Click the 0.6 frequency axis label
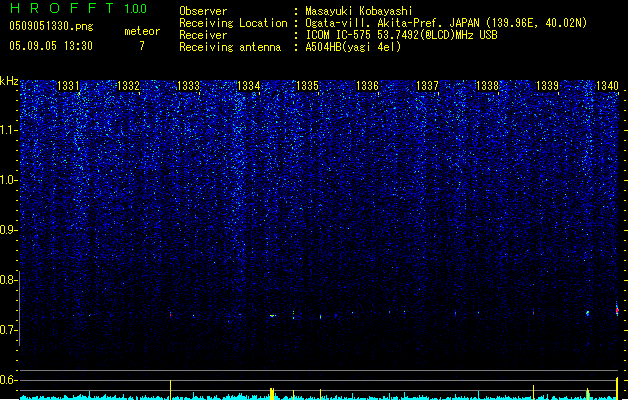 pos(8,380)
